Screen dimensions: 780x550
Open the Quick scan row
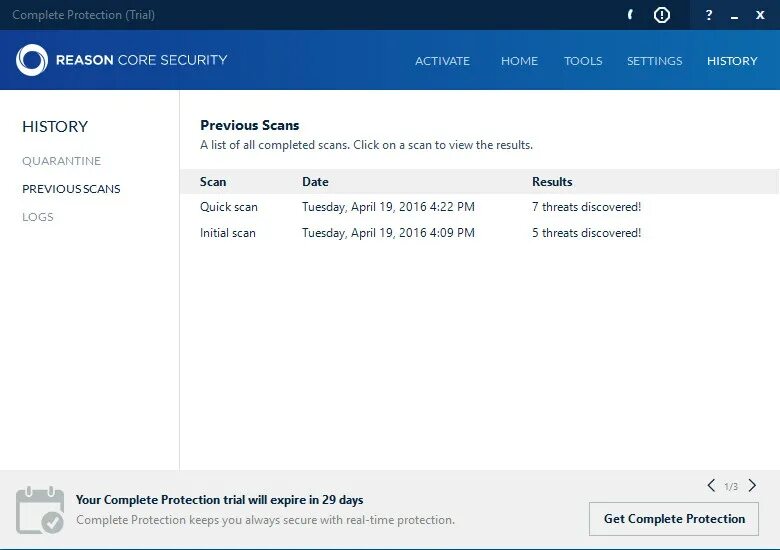[x=480, y=207]
